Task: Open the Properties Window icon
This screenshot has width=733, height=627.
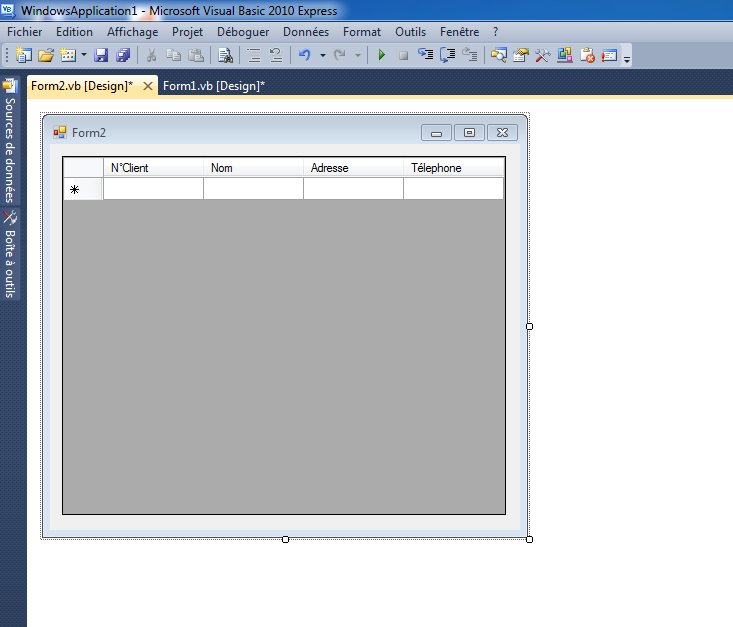Action: click(x=521, y=55)
